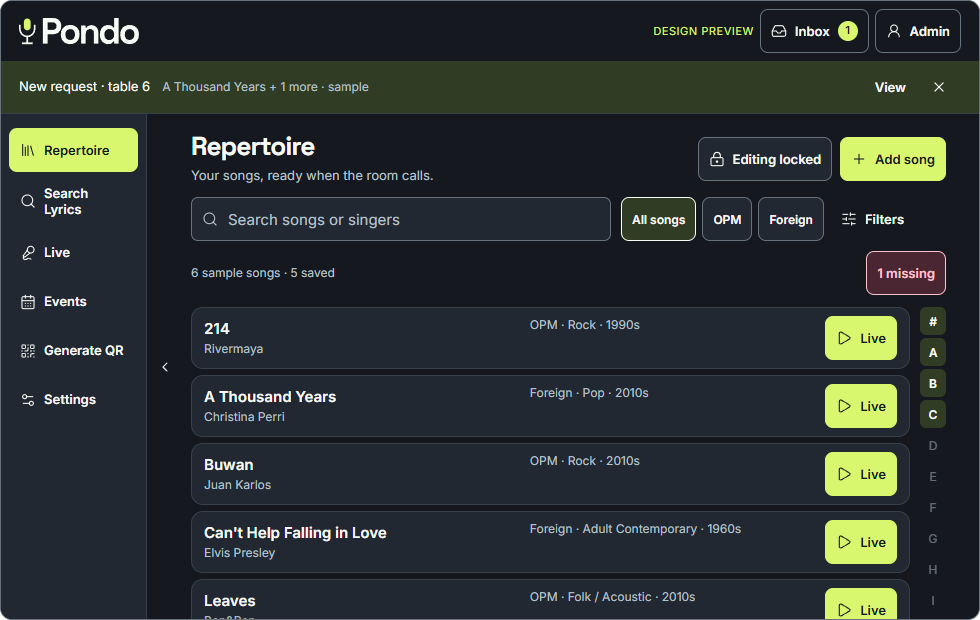Click the Events calendar icon

point(28,302)
